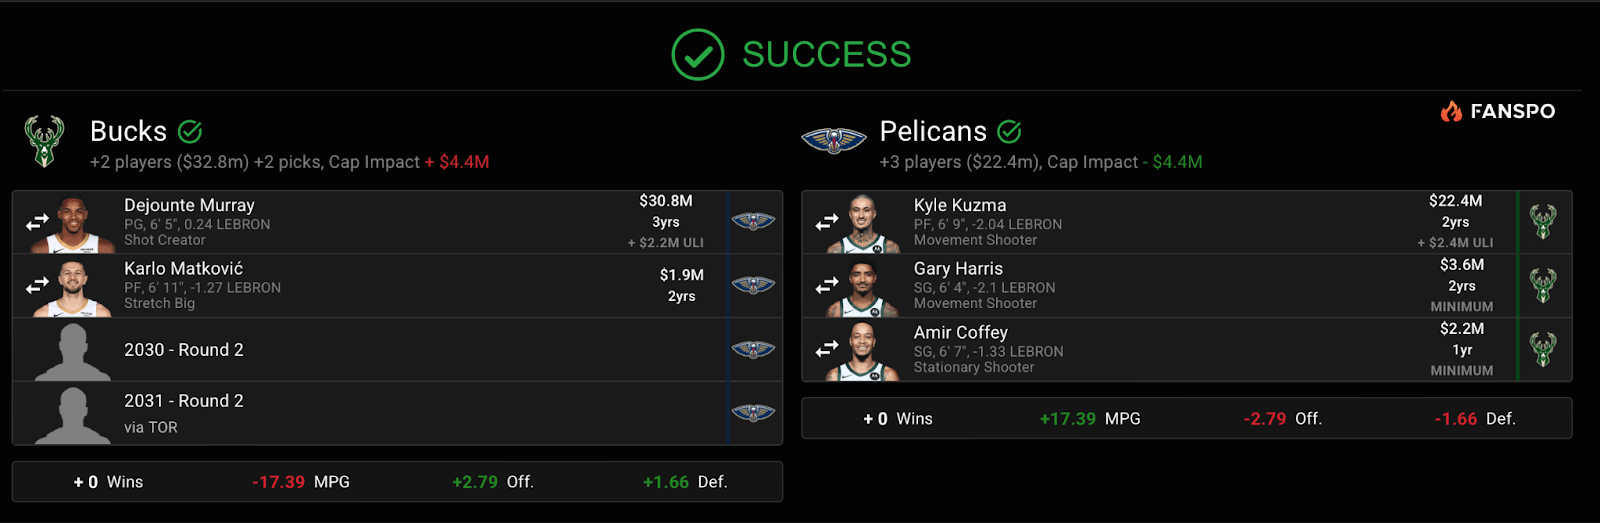
Task: Click the large Success checkmark circle
Action: (x=697, y=54)
